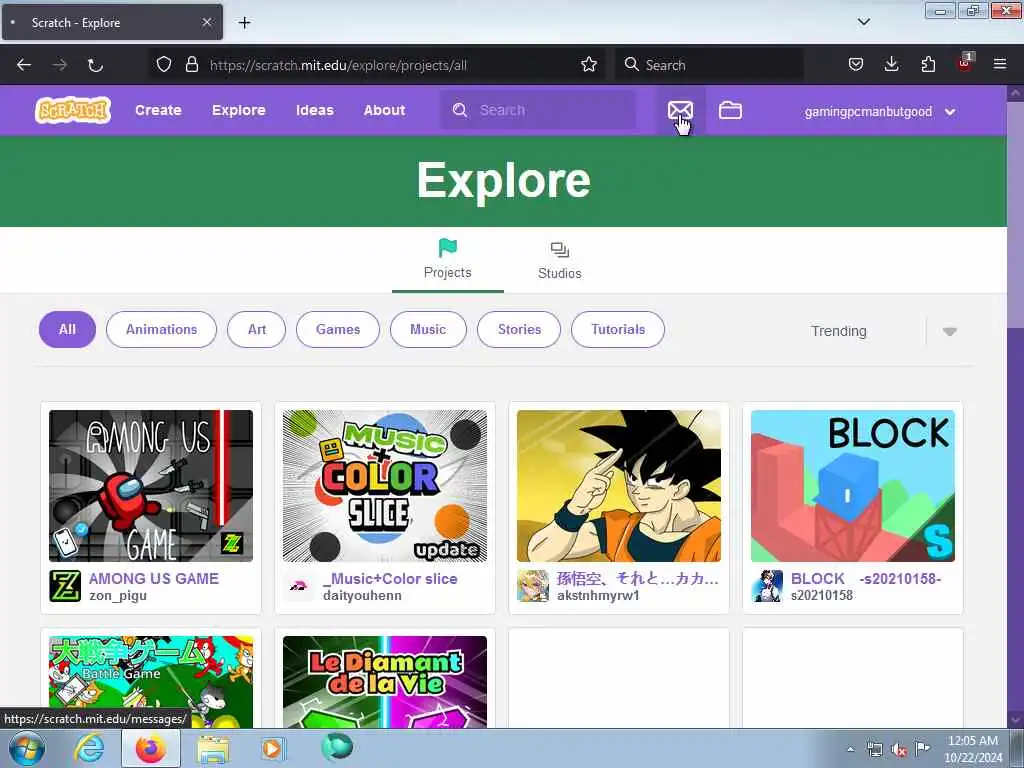The image size is (1024, 768).
Task: Click the Firefox back arrow
Action: tap(24, 65)
